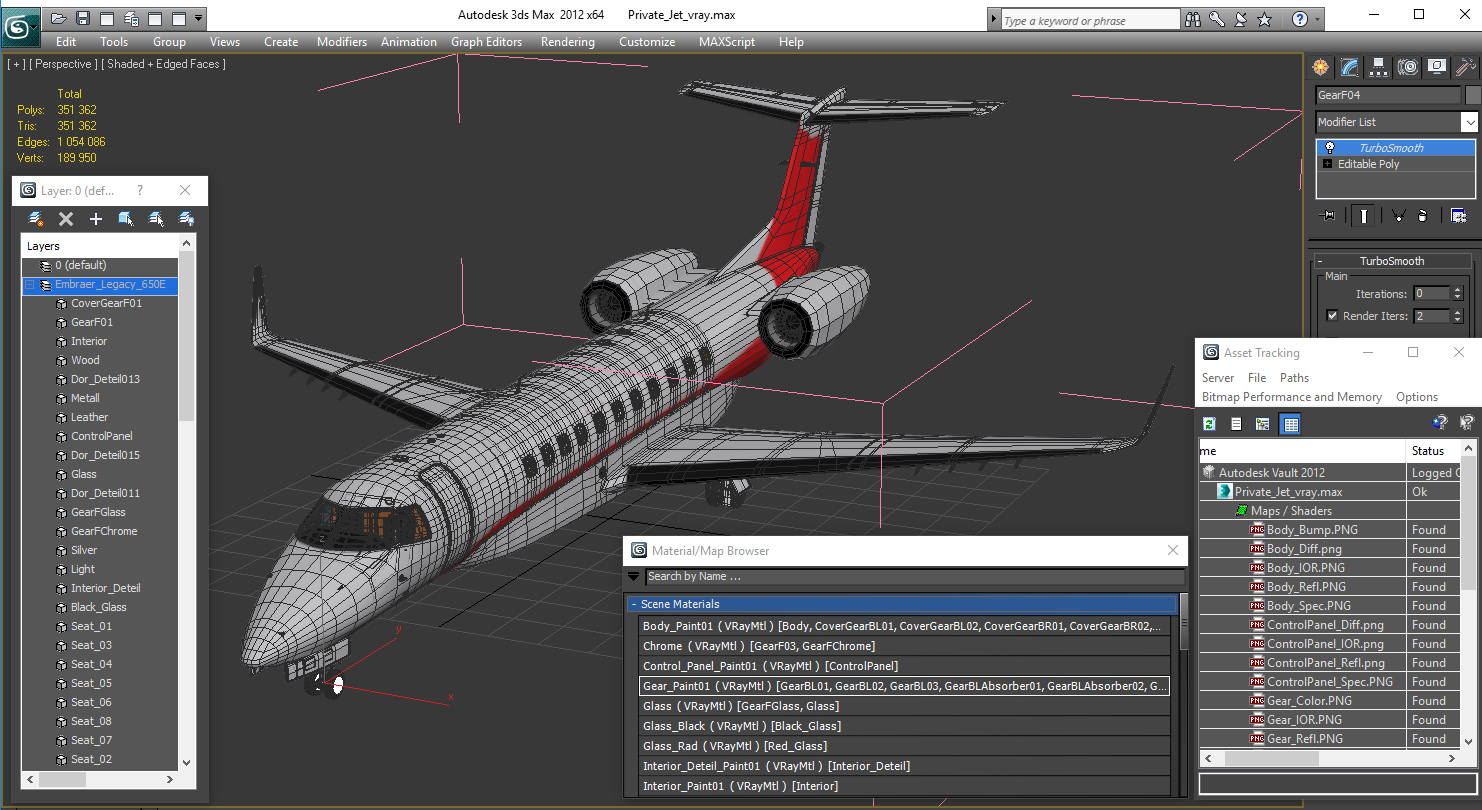Click the star Favorites icon
The width and height of the screenshot is (1482, 810).
[x=1265, y=19]
